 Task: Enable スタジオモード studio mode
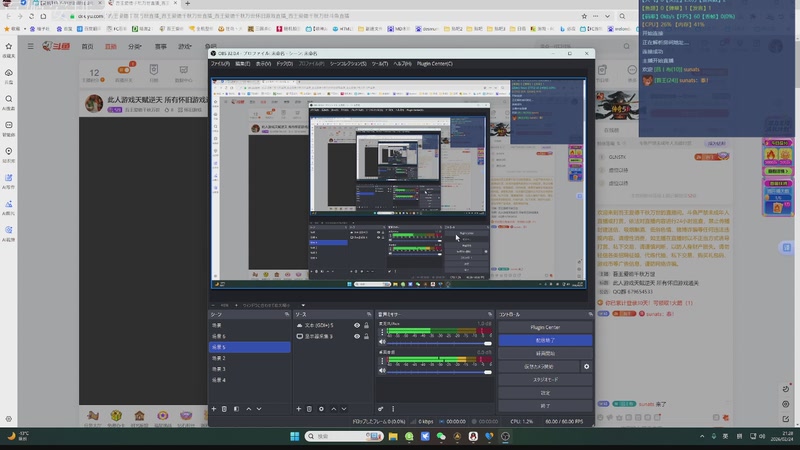pos(545,380)
